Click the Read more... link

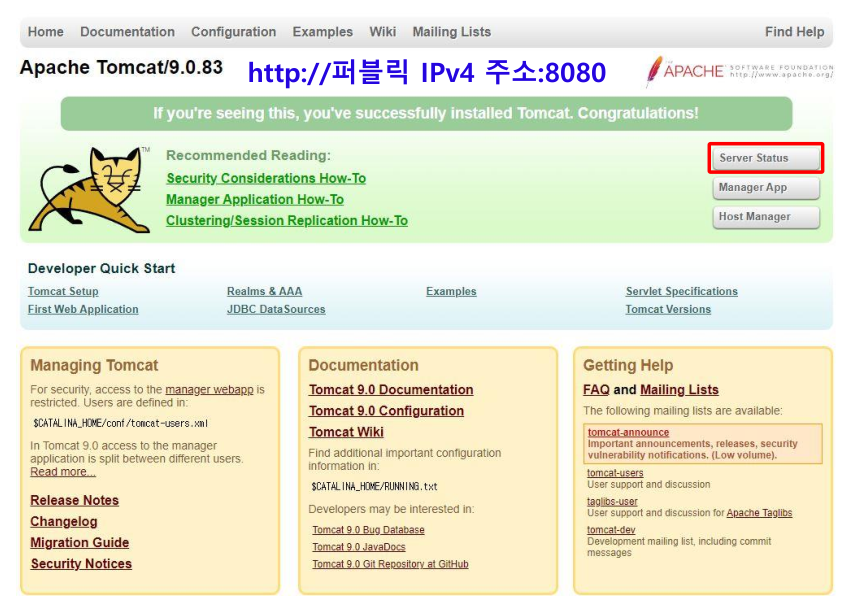(63, 472)
